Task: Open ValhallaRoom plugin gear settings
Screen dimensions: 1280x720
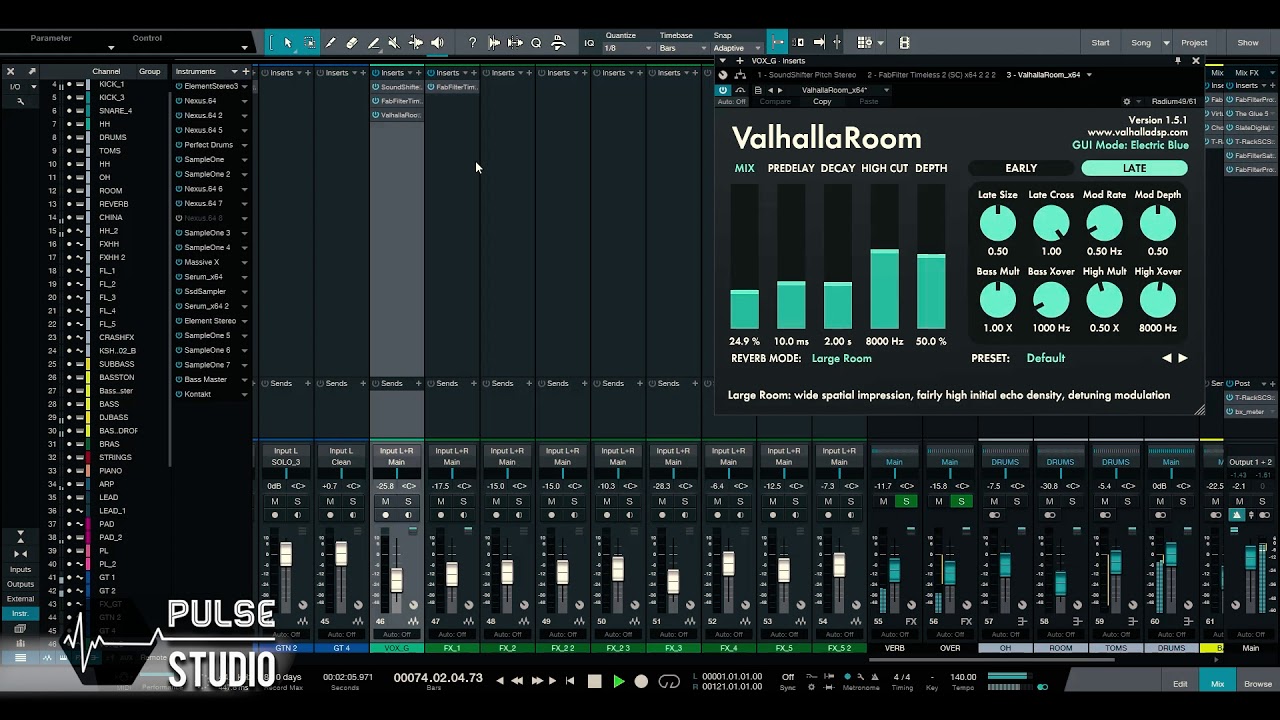Action: (1127, 101)
